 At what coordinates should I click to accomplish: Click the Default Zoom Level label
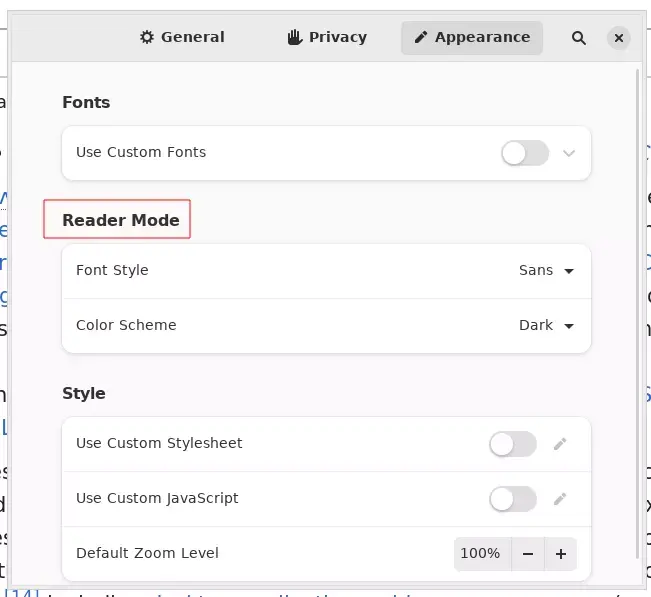tap(147, 553)
